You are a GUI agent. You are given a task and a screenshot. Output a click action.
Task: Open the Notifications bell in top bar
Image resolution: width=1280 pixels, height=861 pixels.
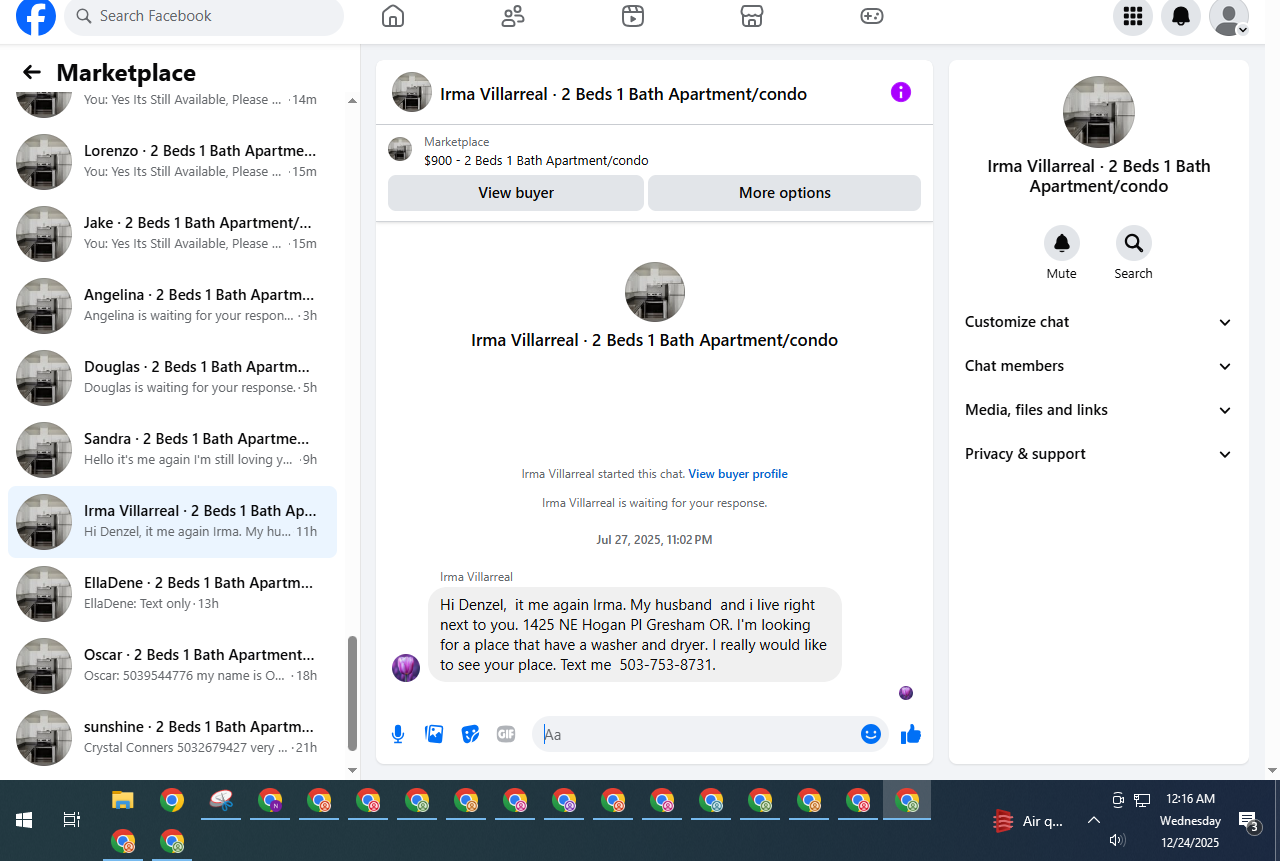(x=1181, y=16)
